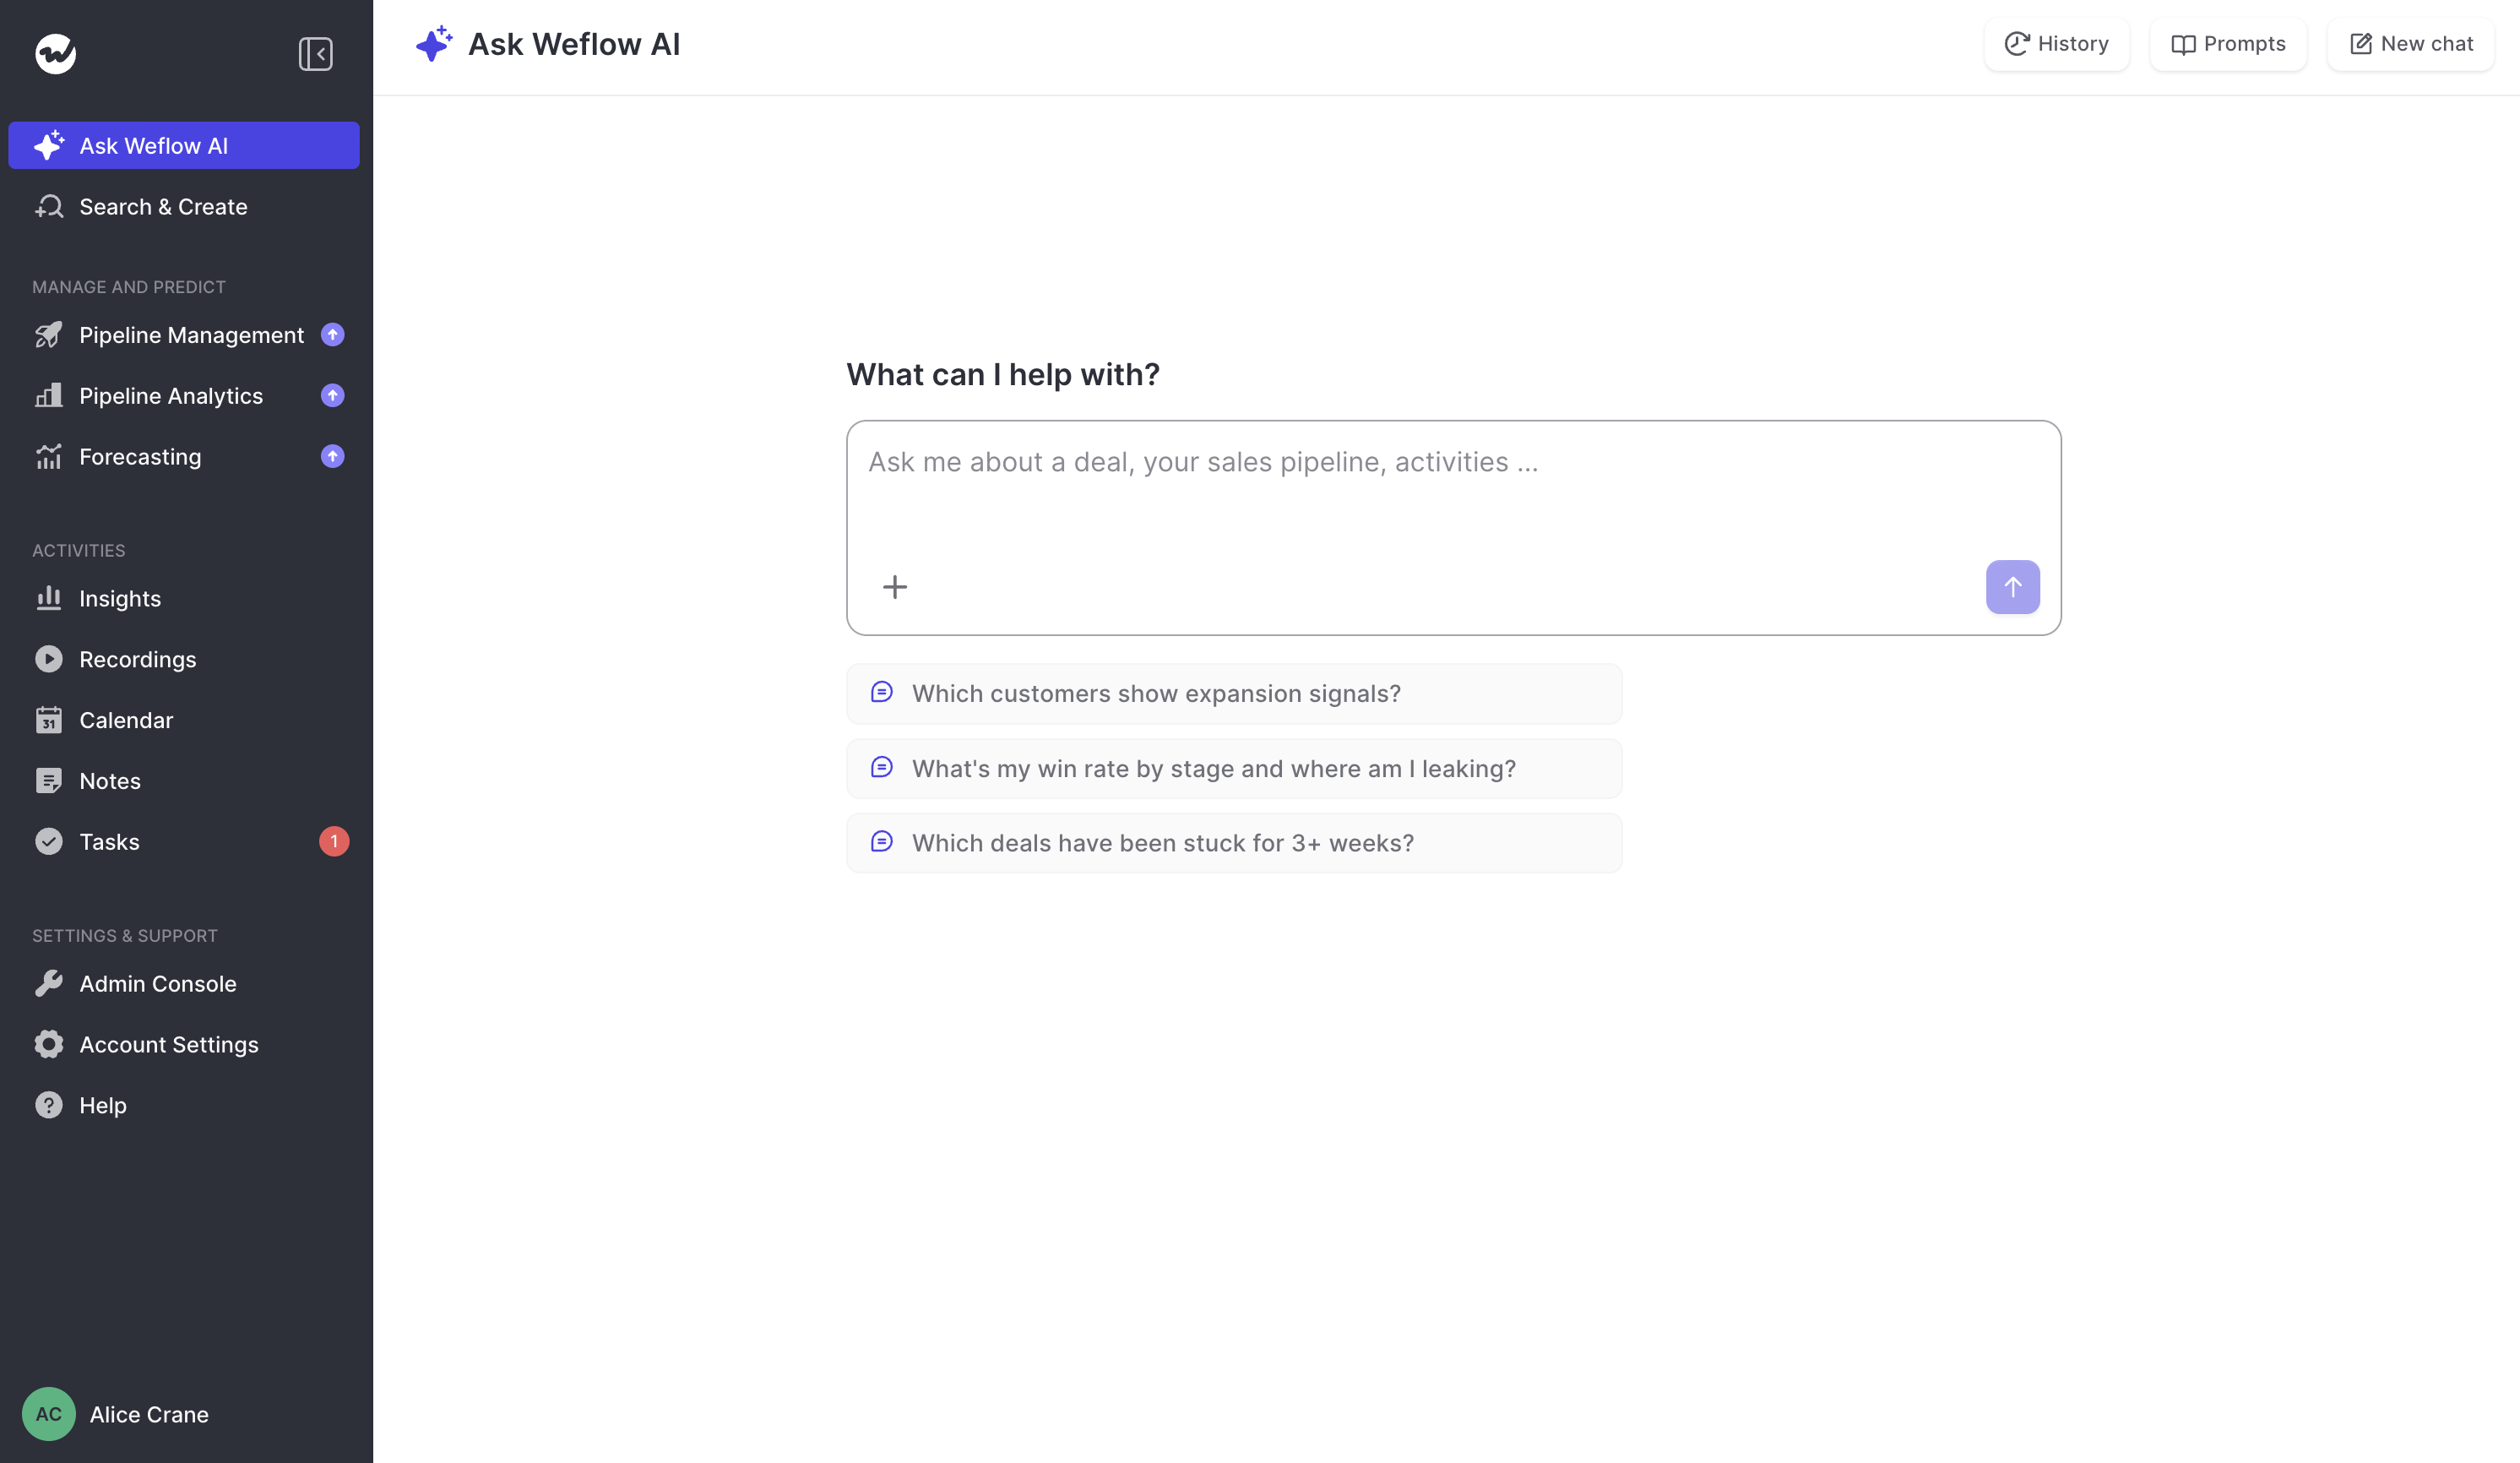Click chat icon beside win rate suggestion
This screenshot has width=2520, height=1463.
coord(882,767)
